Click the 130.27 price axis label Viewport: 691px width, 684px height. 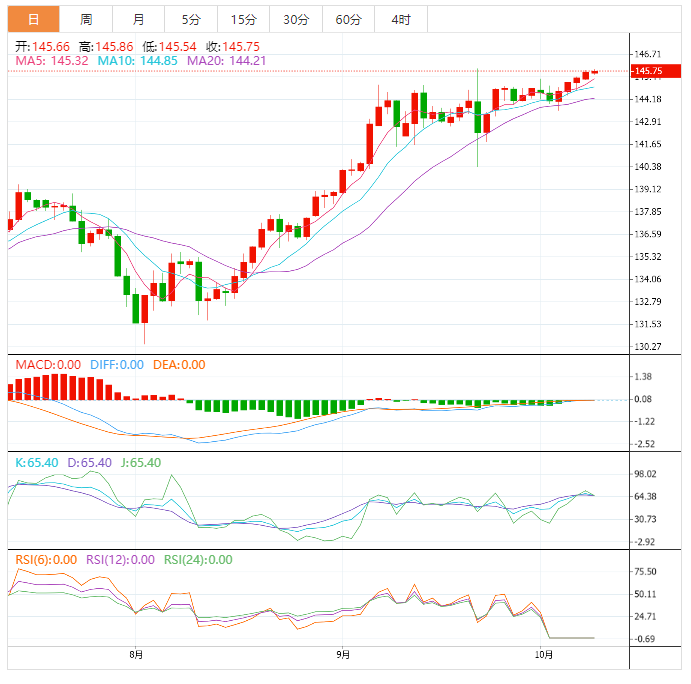coord(648,346)
